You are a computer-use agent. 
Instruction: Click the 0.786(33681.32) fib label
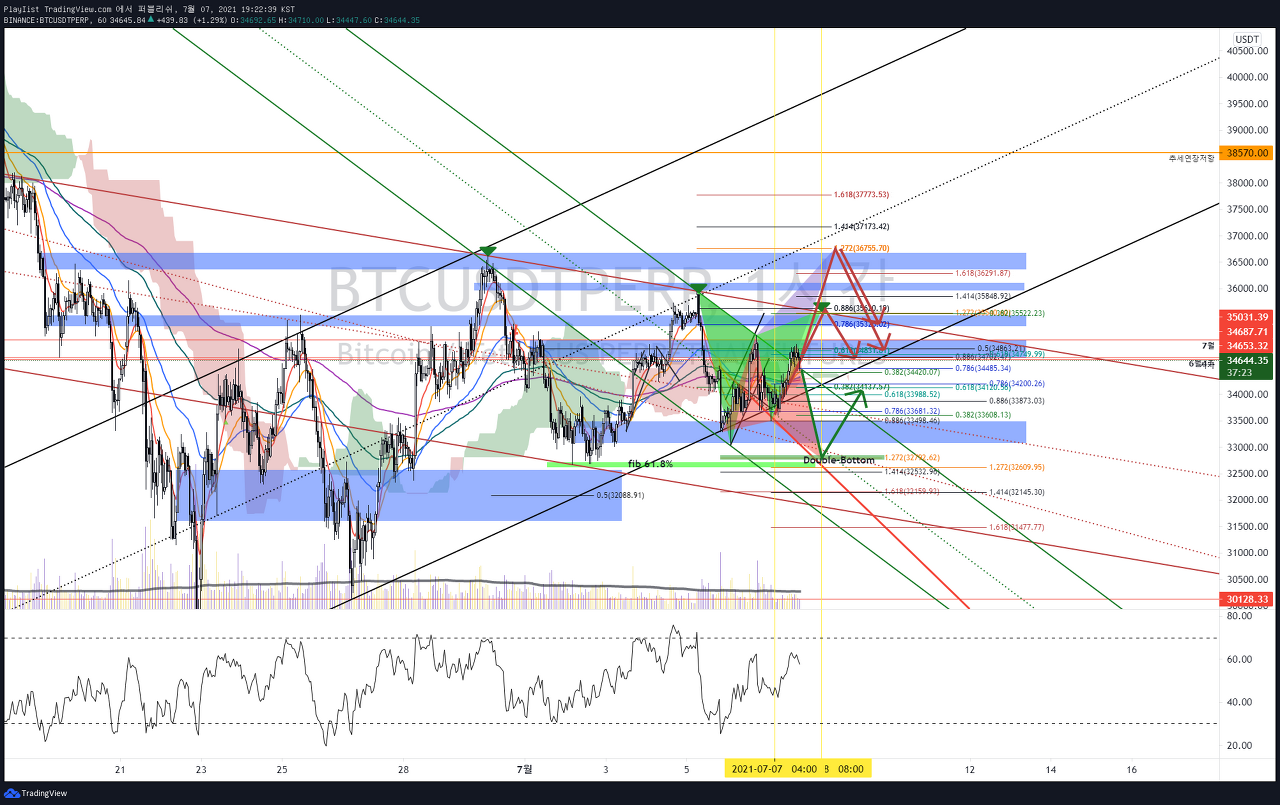coord(912,411)
